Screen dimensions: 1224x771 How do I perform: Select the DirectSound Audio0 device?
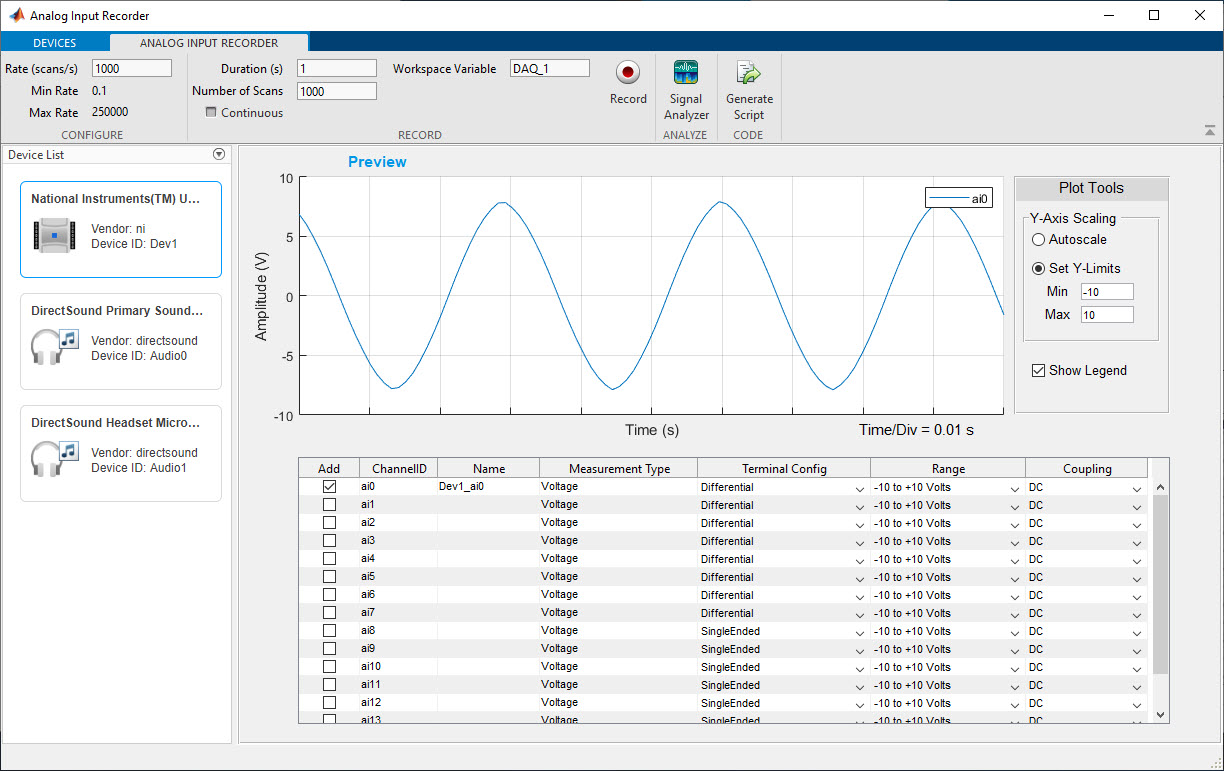[x=121, y=341]
